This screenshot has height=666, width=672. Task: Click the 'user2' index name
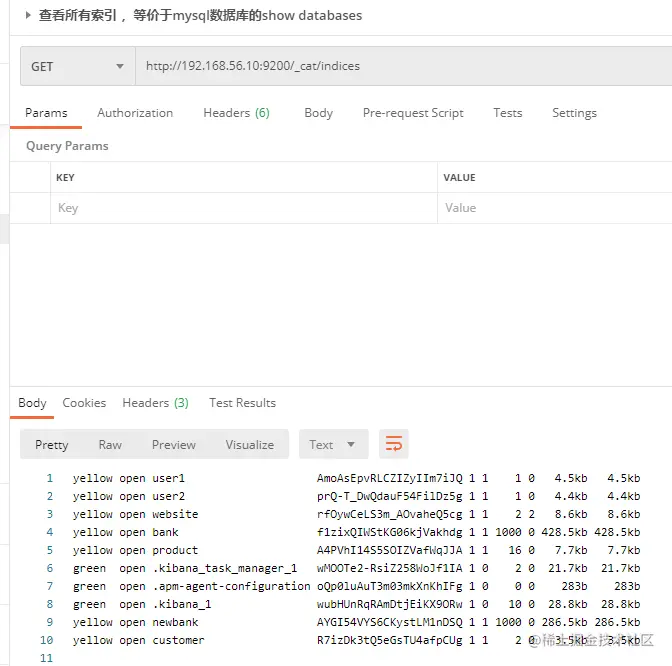[x=168, y=496]
